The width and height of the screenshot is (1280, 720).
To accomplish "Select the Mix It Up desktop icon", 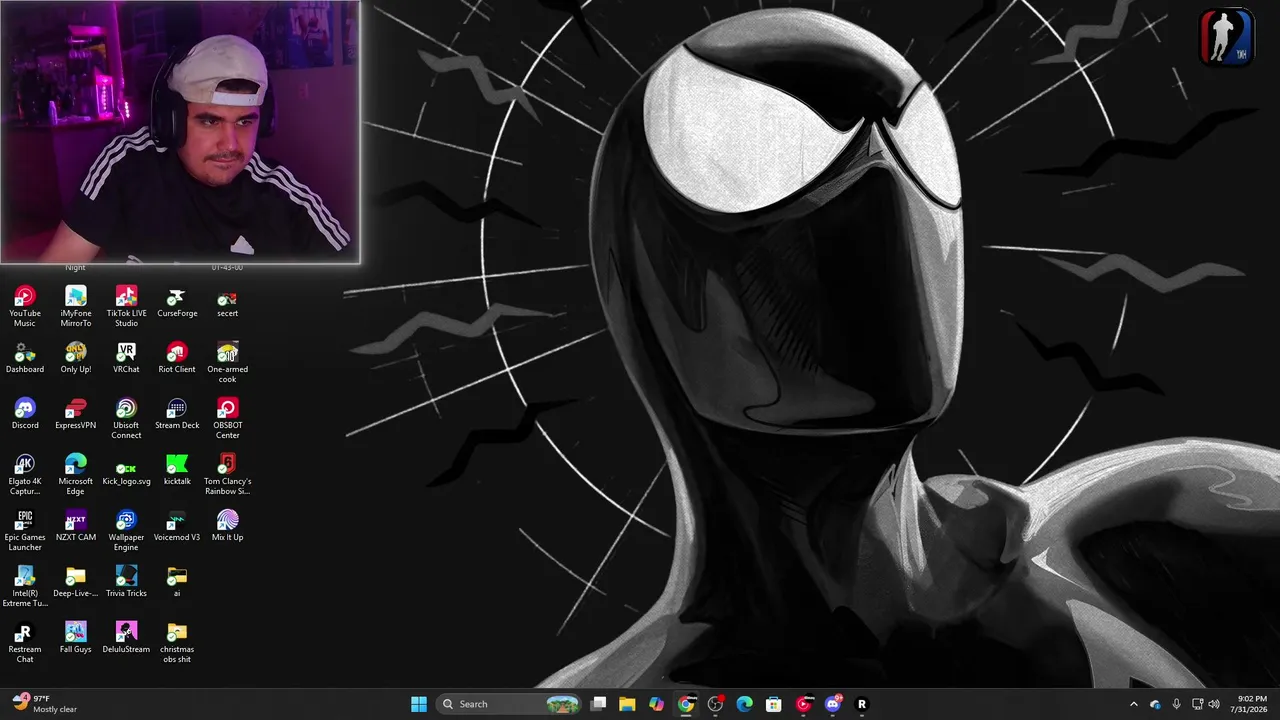I will [227, 526].
